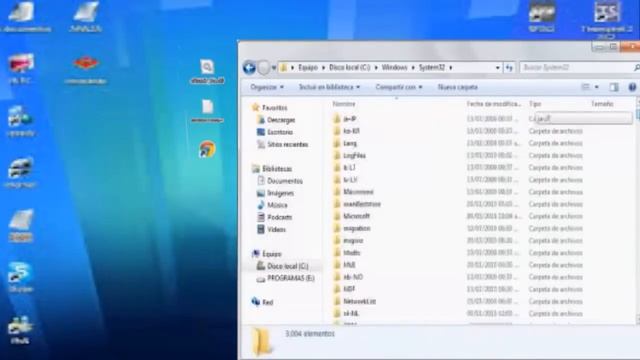
Task: Open the address bar history dropdown
Action: 498,67
